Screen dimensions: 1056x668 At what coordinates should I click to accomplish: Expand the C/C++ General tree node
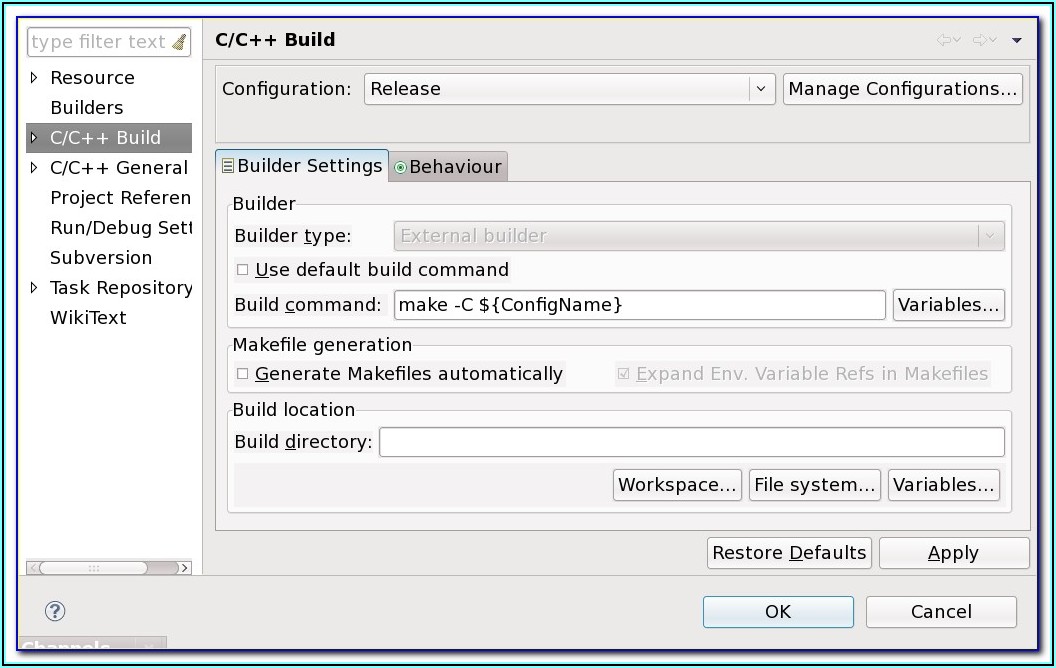point(34,168)
